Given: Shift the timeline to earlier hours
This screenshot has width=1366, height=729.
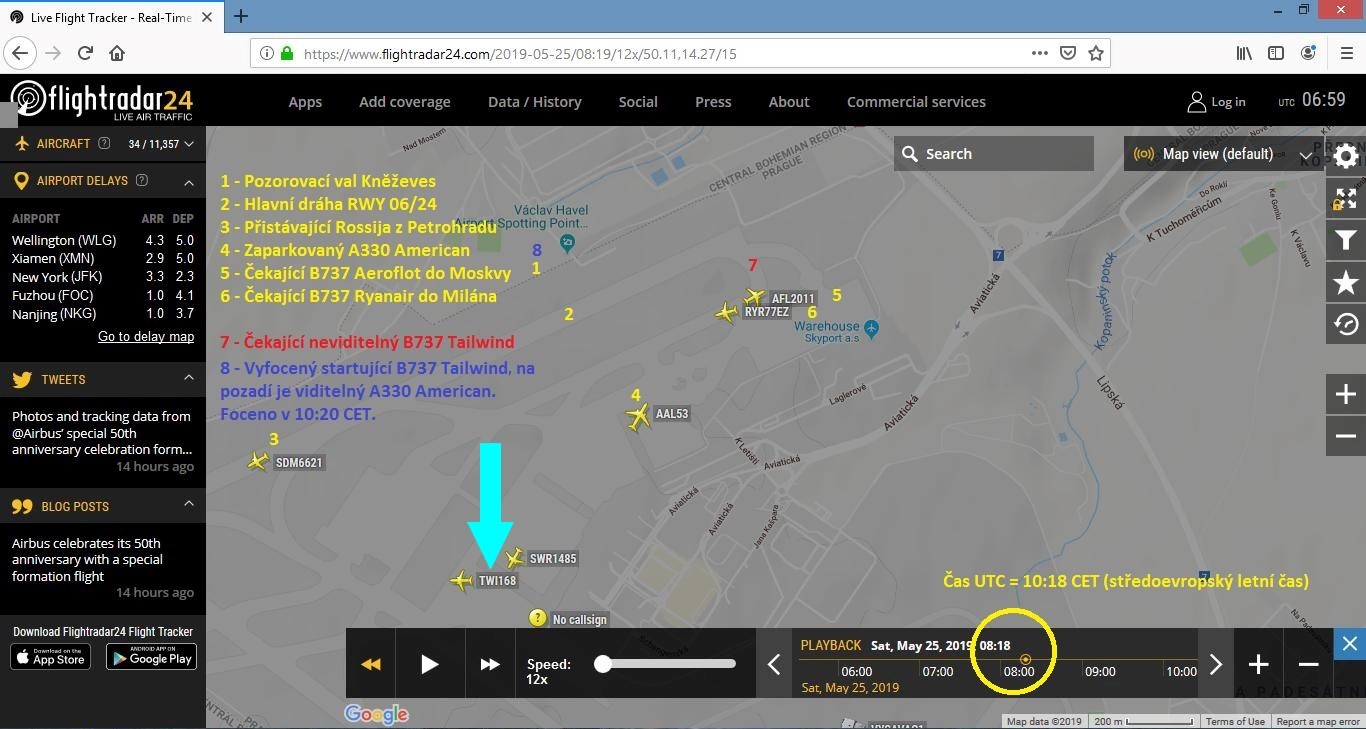Looking at the screenshot, I should 774,664.
